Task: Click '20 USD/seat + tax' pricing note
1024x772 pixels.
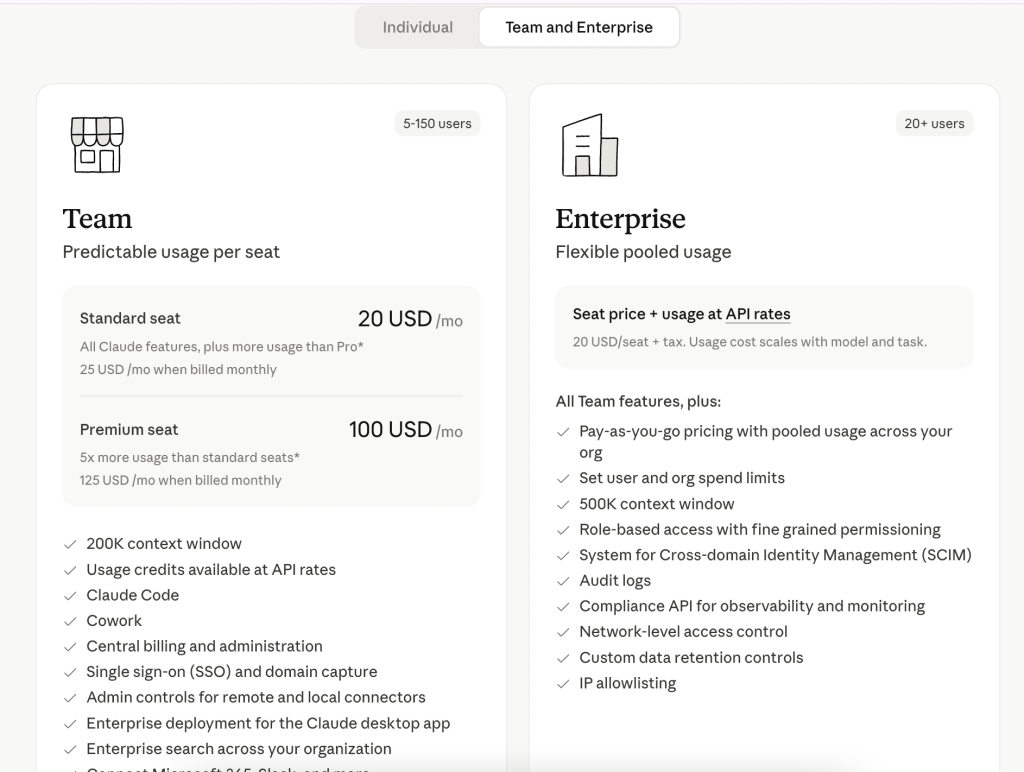Action: 628,342
